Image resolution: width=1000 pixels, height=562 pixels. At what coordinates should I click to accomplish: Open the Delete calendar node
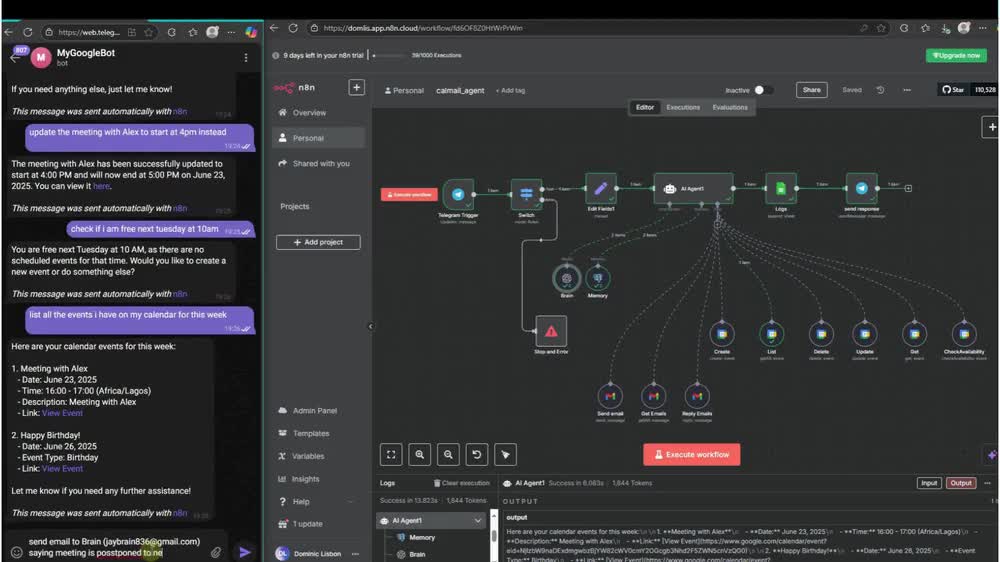[x=821, y=334]
